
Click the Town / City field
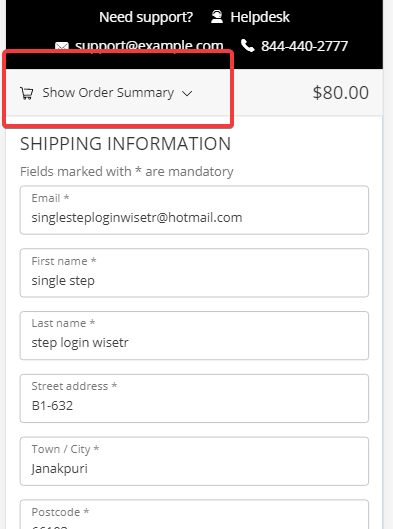[x=194, y=461]
